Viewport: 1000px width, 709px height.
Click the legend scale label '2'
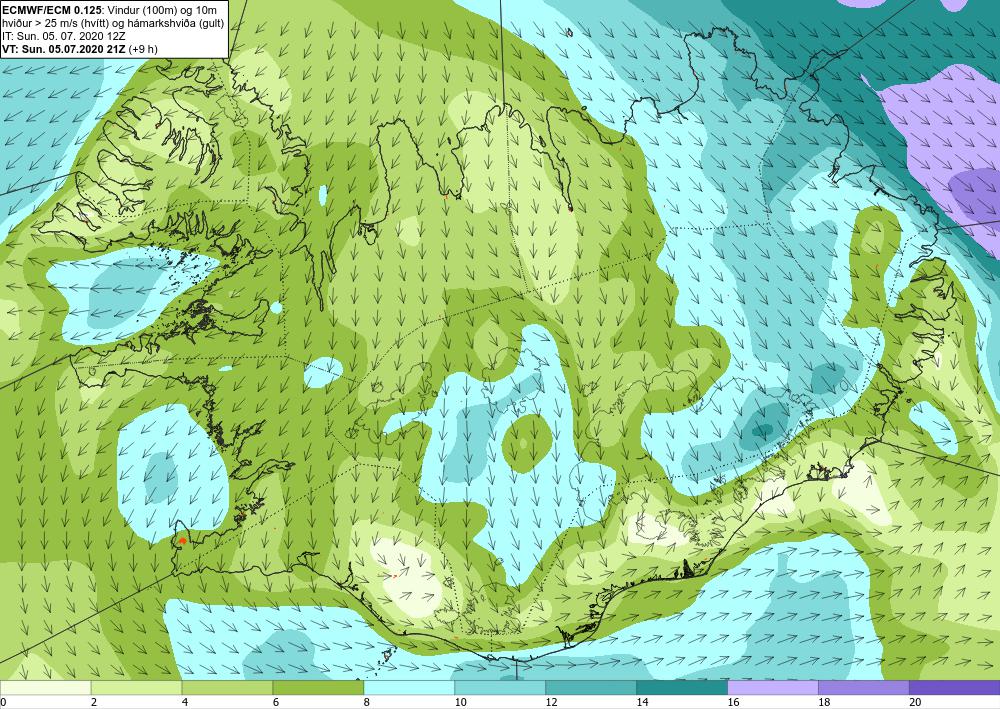click(x=94, y=702)
